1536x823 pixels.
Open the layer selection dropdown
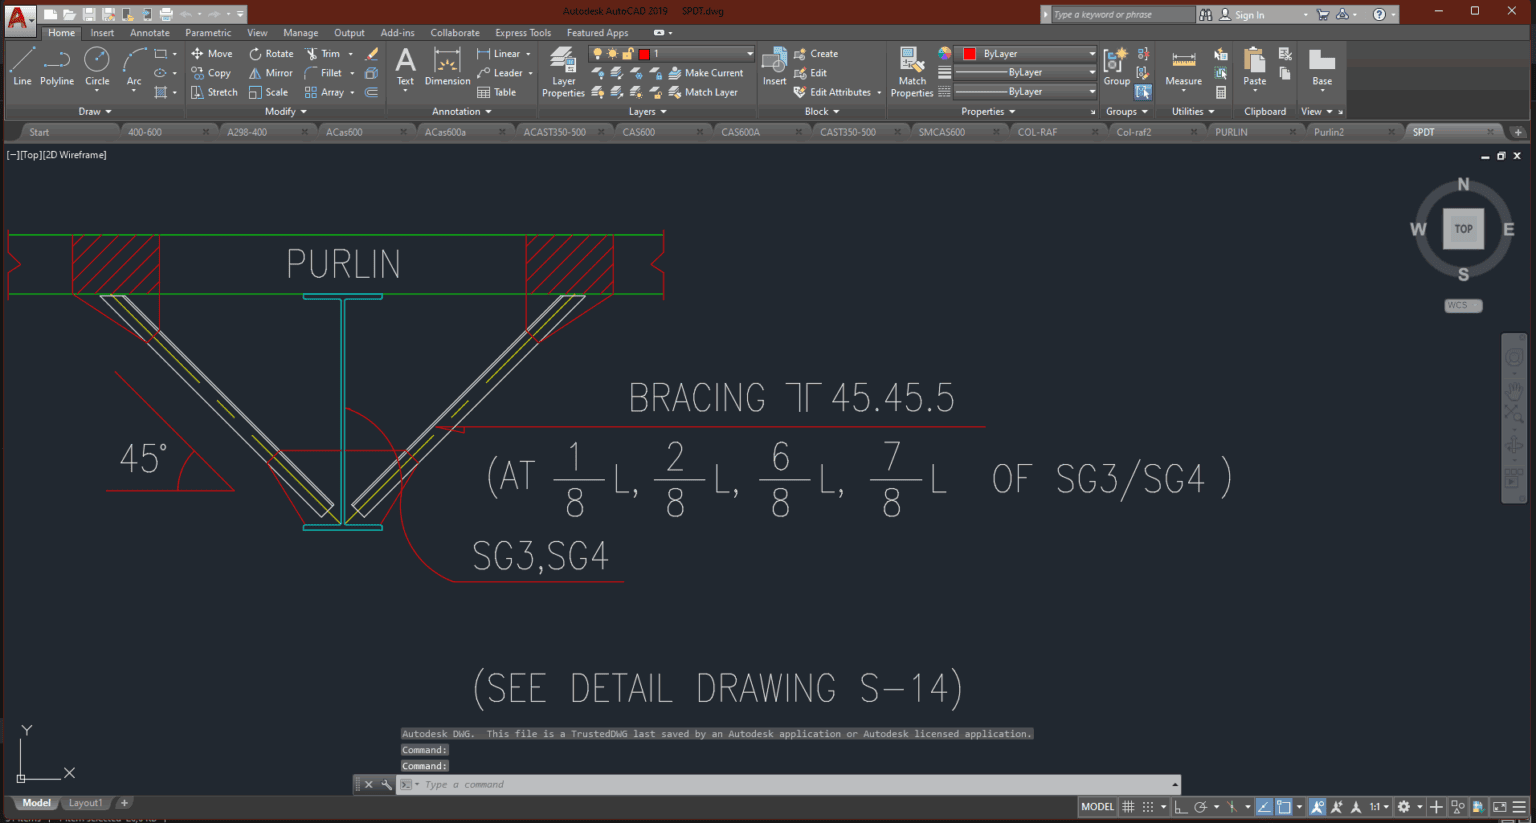click(748, 53)
